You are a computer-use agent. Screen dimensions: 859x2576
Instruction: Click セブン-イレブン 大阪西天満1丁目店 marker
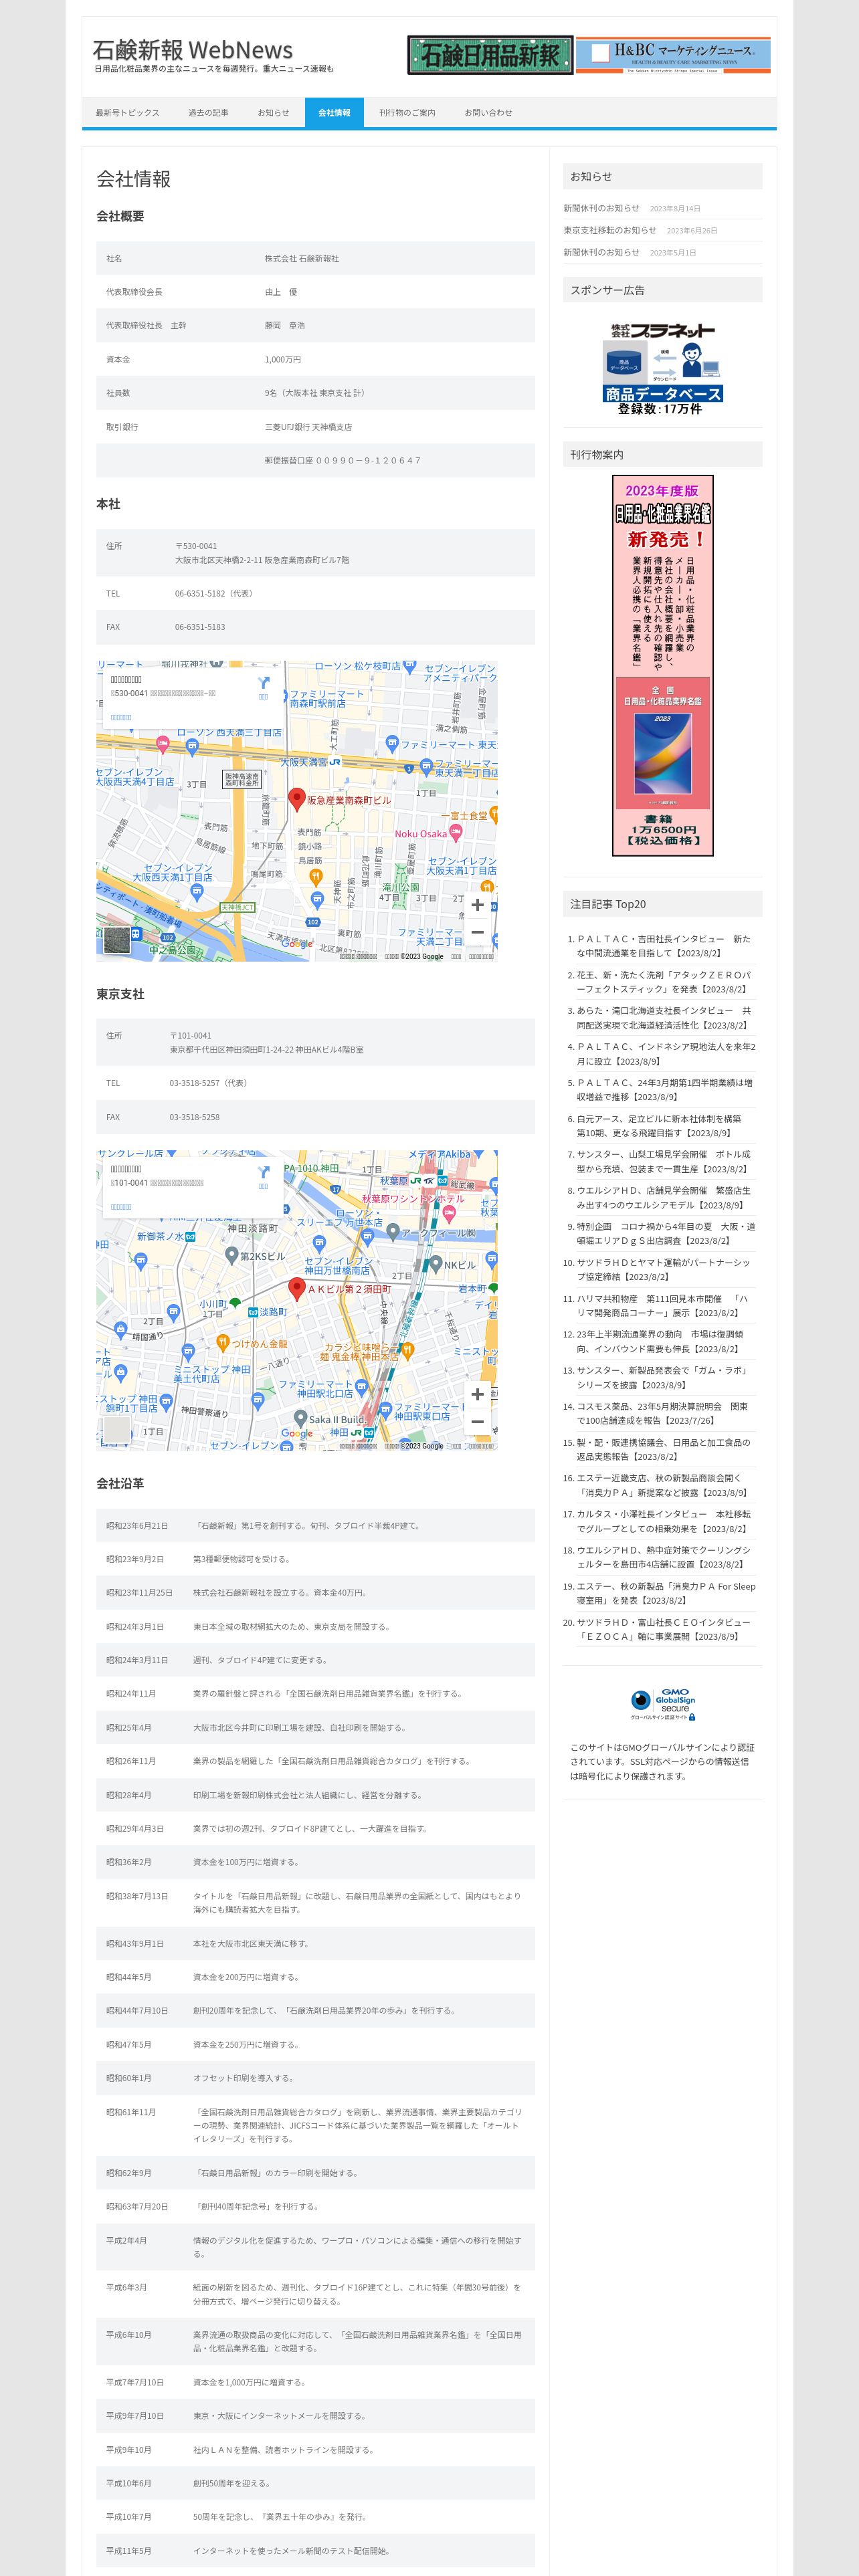click(x=197, y=892)
